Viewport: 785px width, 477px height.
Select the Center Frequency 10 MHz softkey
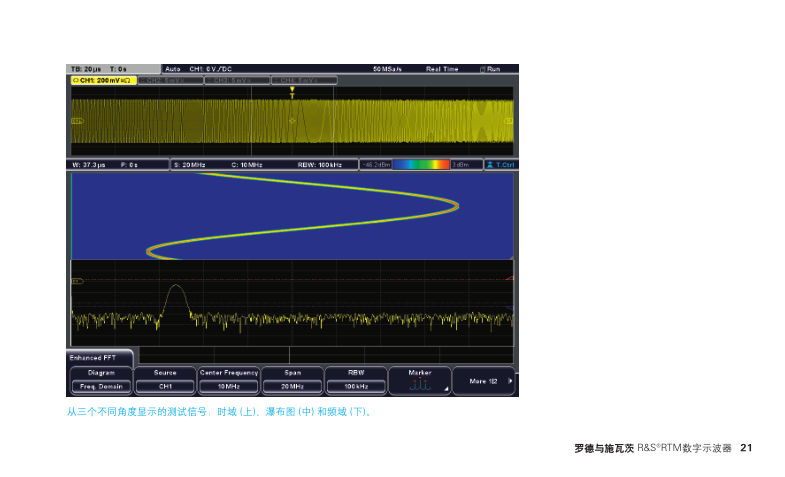[229, 380]
